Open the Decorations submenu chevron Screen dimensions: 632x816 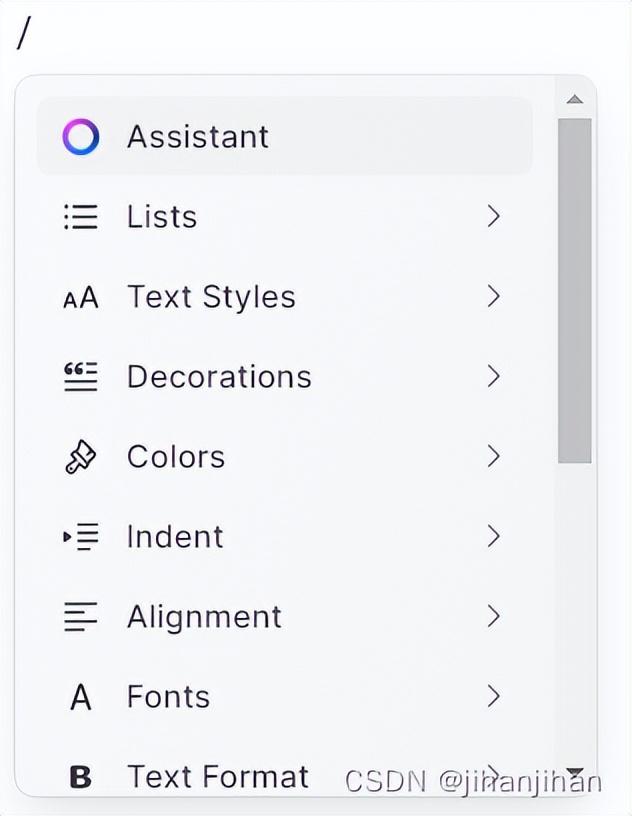[x=493, y=377]
